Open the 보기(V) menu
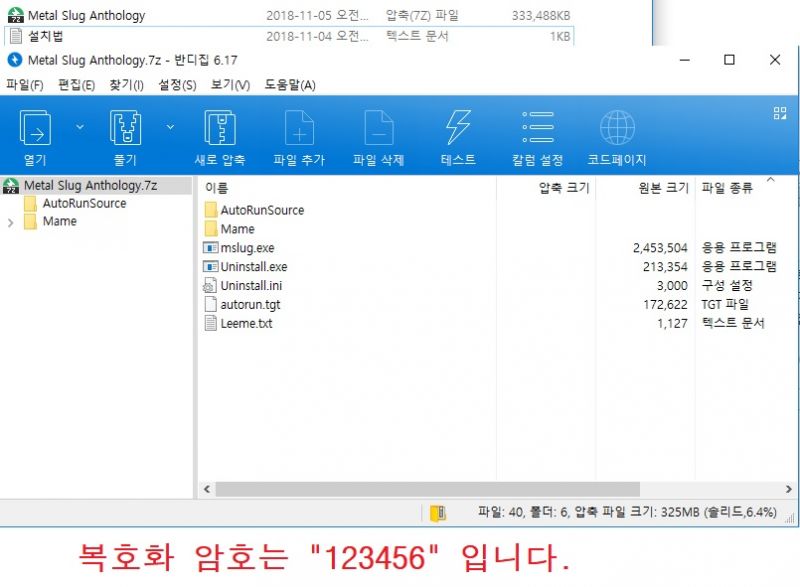Image resolution: width=800 pixels, height=587 pixels. click(x=230, y=85)
